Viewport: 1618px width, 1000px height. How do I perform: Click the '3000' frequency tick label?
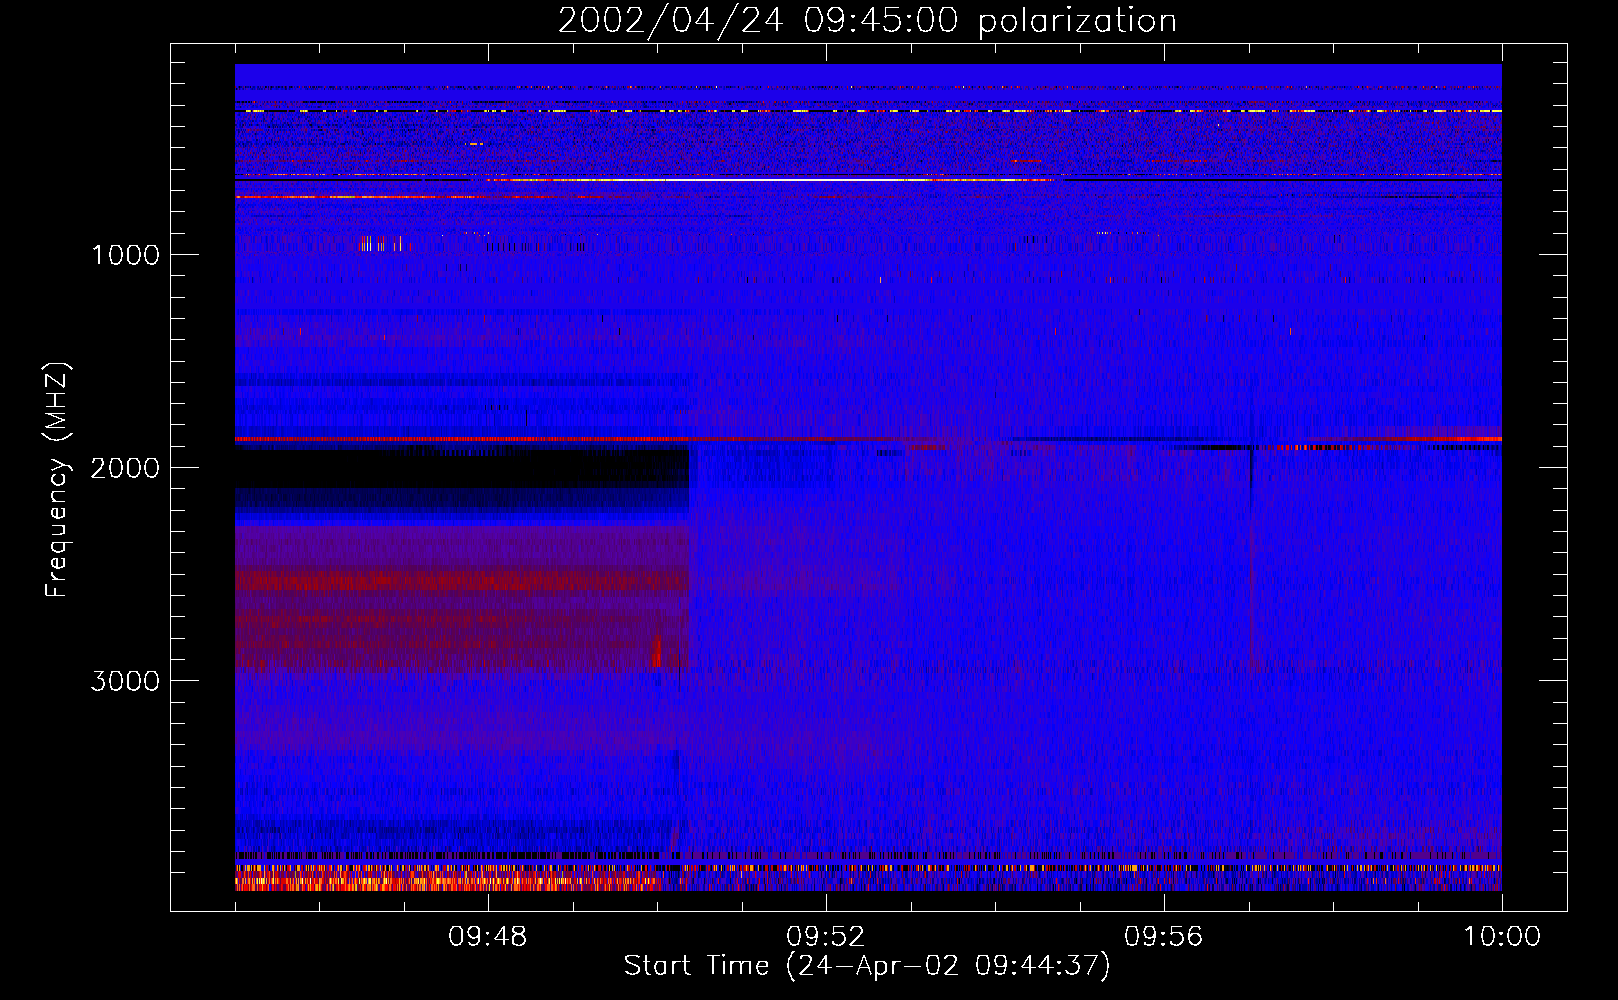pyautogui.click(x=125, y=681)
